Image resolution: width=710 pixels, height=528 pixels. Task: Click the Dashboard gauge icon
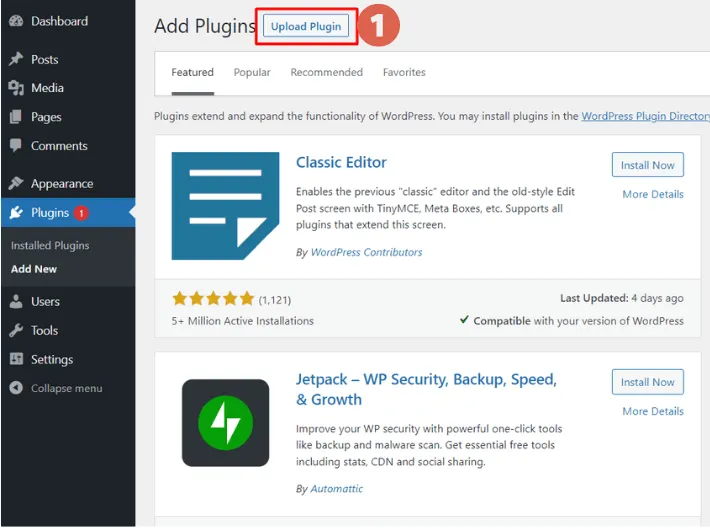coord(16,21)
